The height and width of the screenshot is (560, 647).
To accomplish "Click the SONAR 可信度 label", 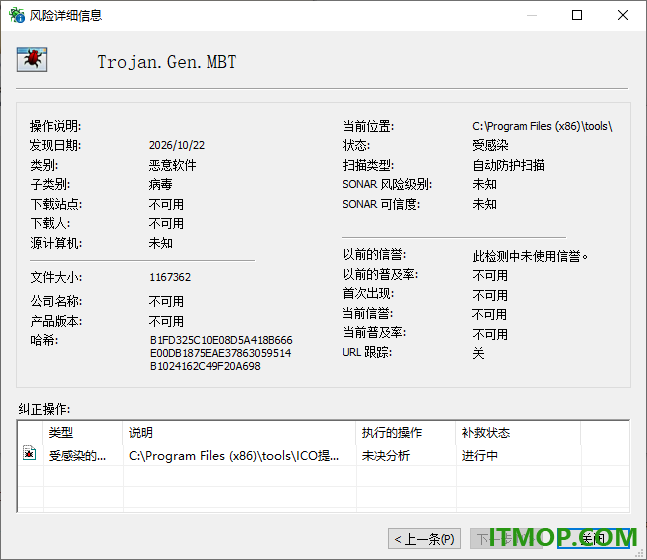I will pyautogui.click(x=381, y=204).
